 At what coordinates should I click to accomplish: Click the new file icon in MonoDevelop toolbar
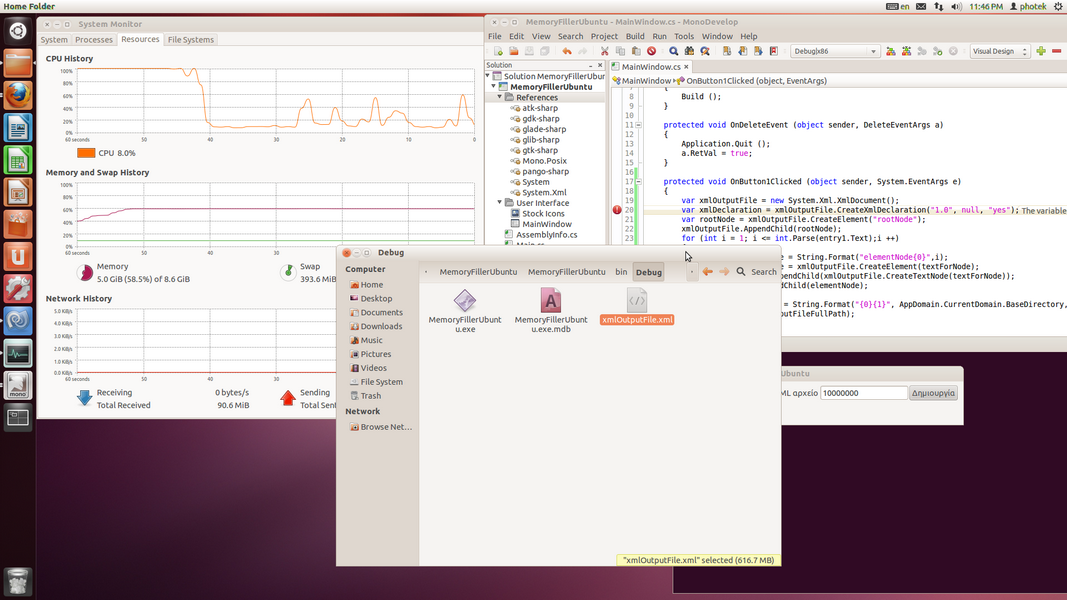click(x=498, y=51)
